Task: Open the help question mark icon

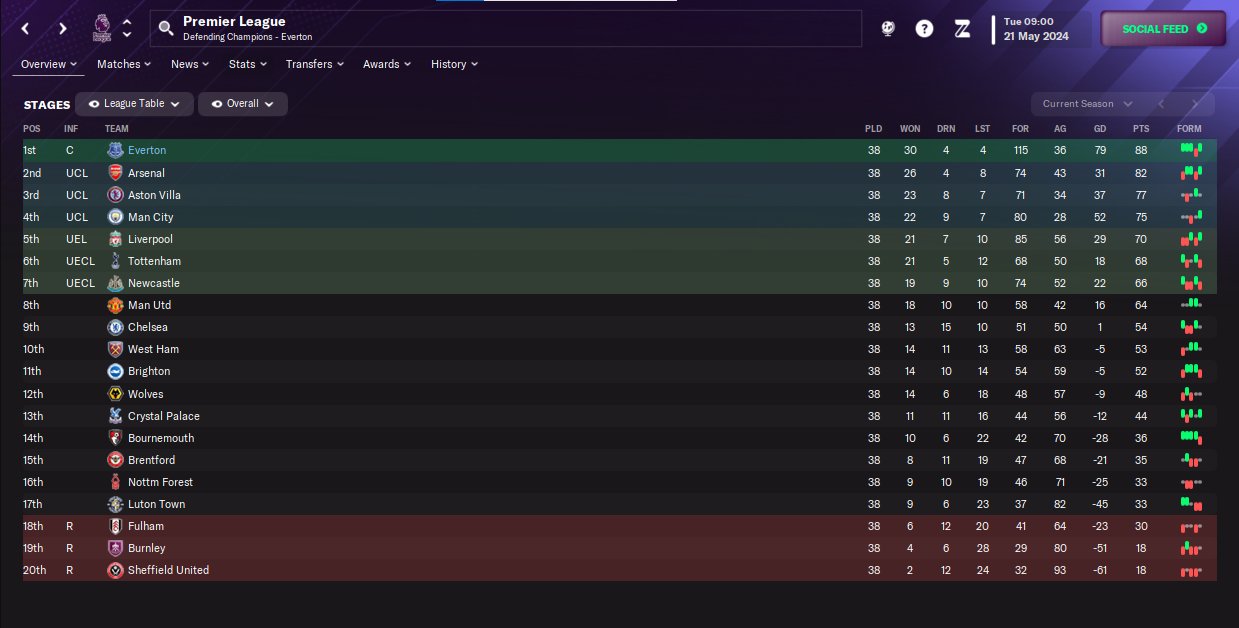Action: pyautogui.click(x=924, y=29)
